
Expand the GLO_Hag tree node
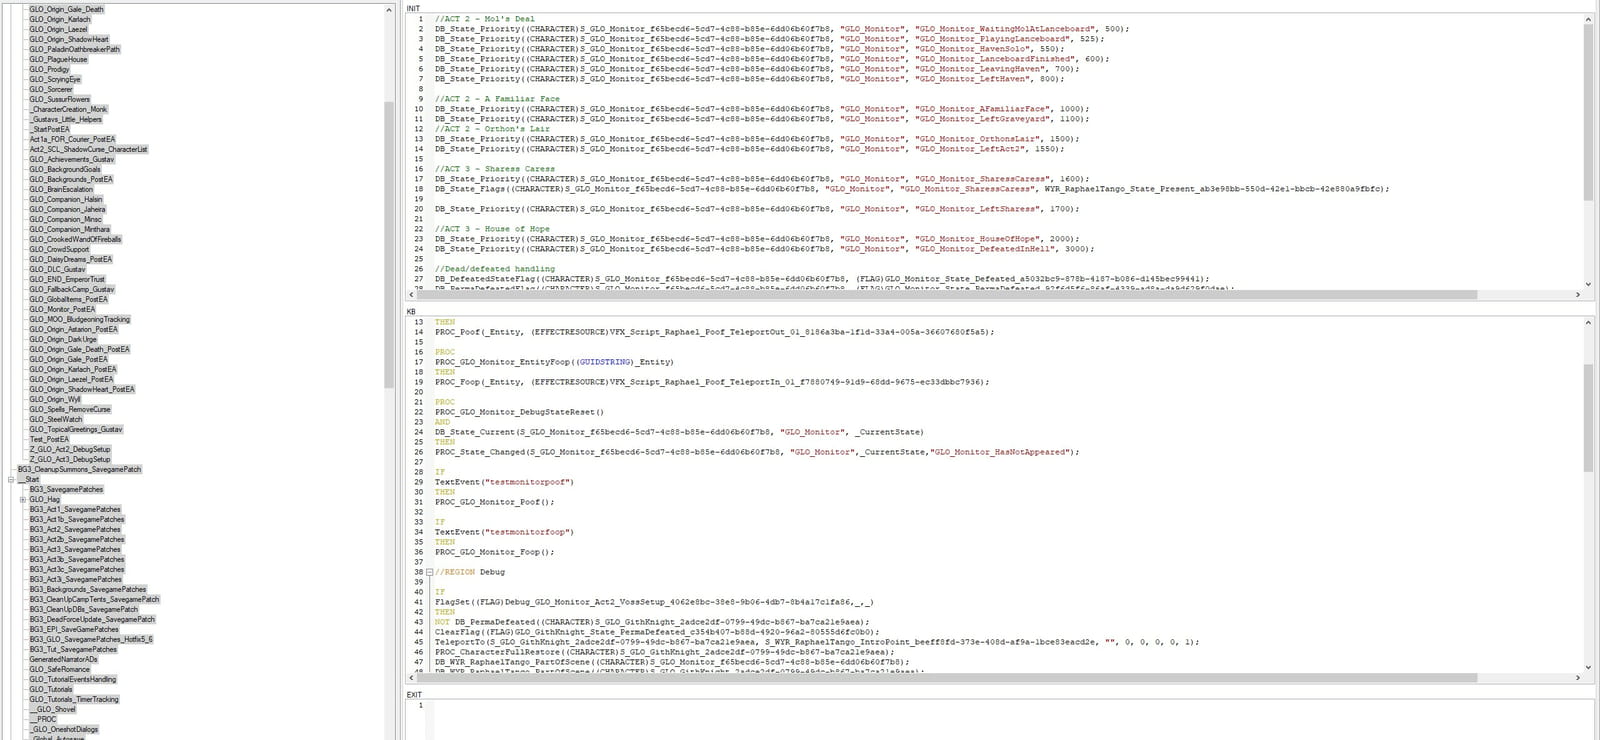23,499
